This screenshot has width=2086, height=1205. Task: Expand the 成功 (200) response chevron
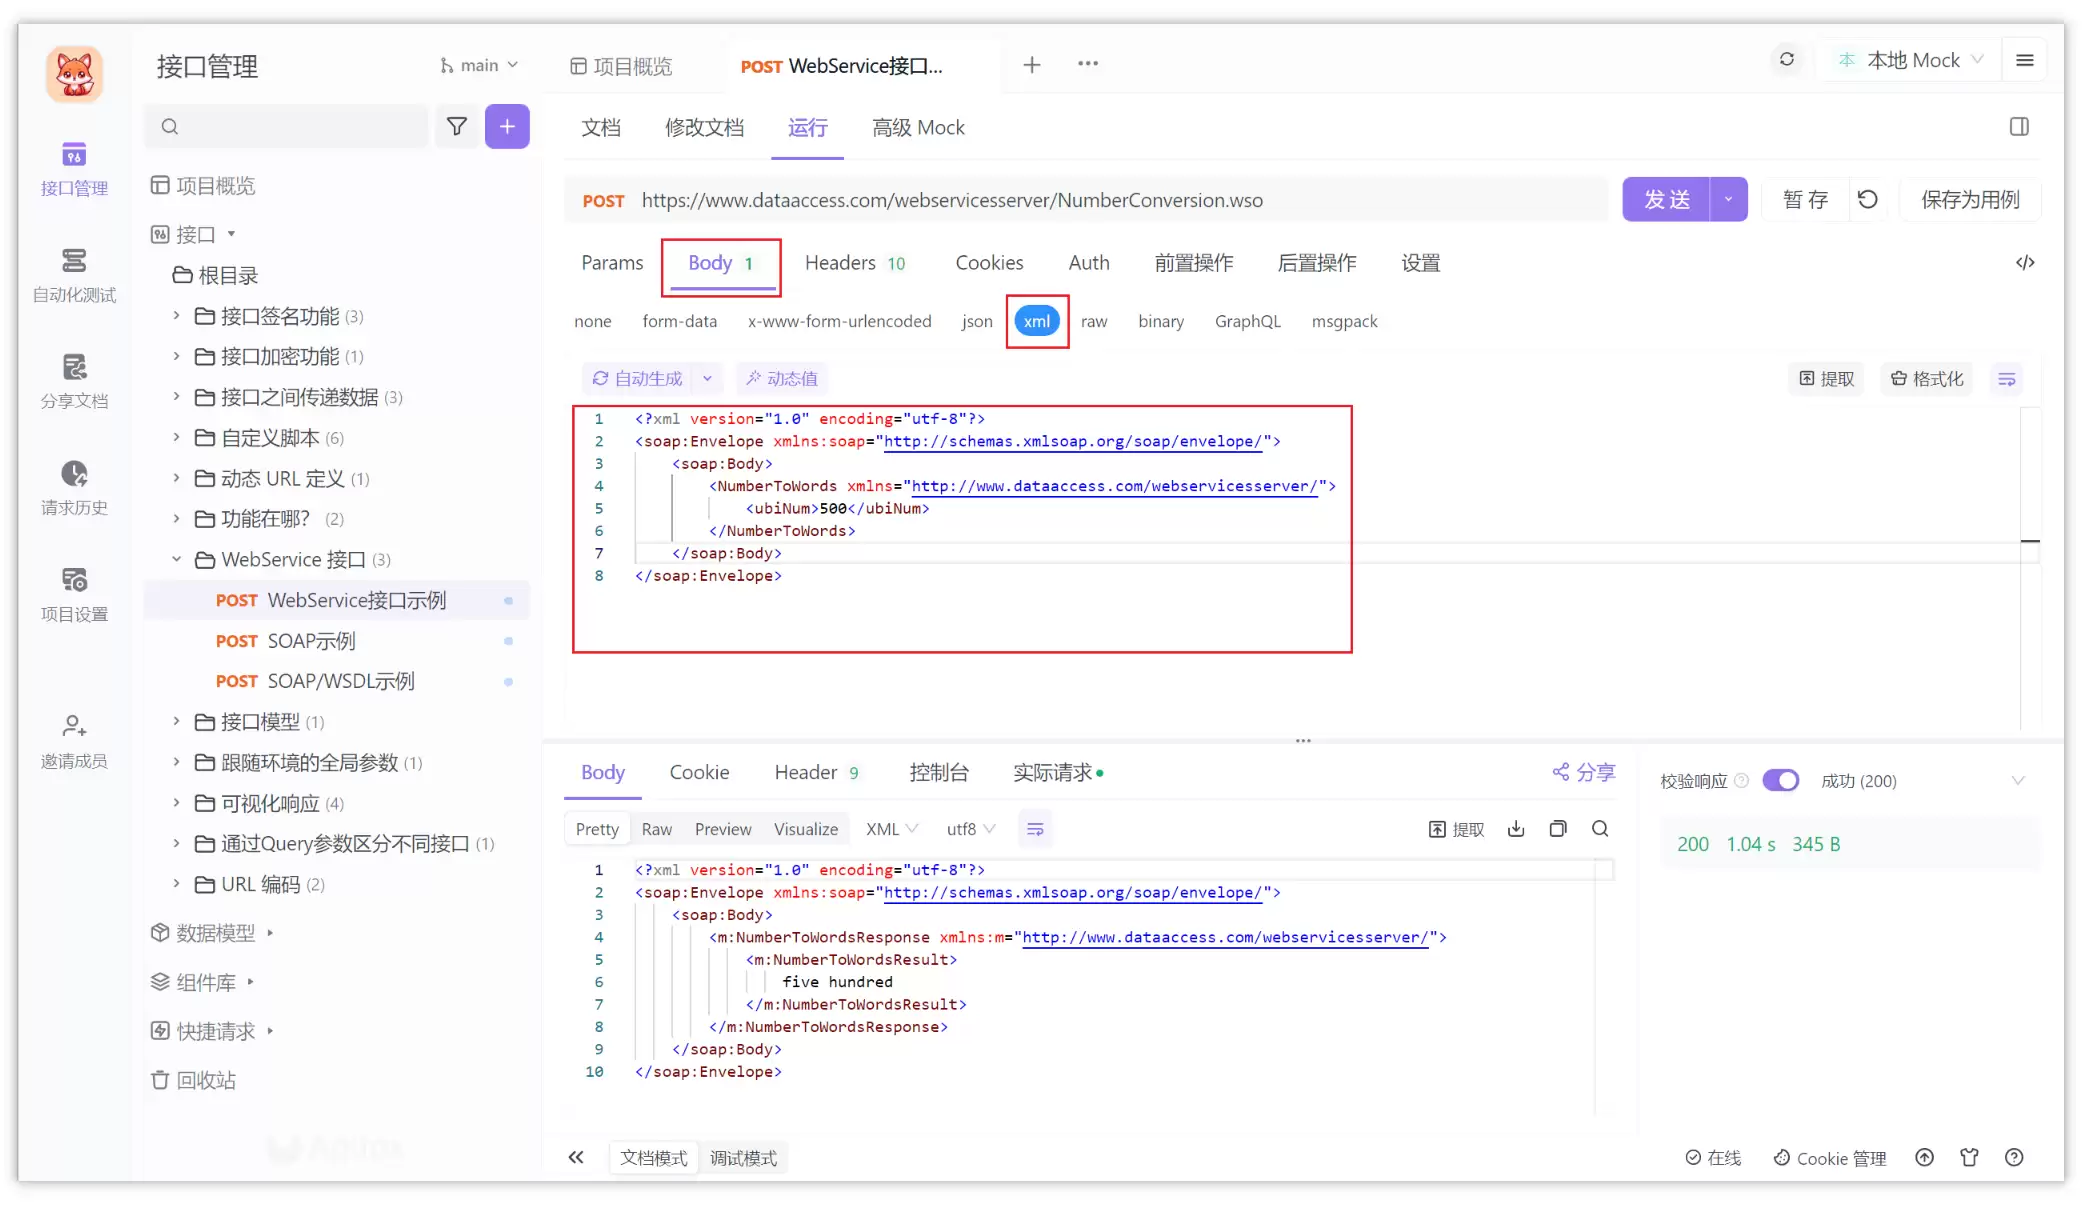click(2018, 781)
